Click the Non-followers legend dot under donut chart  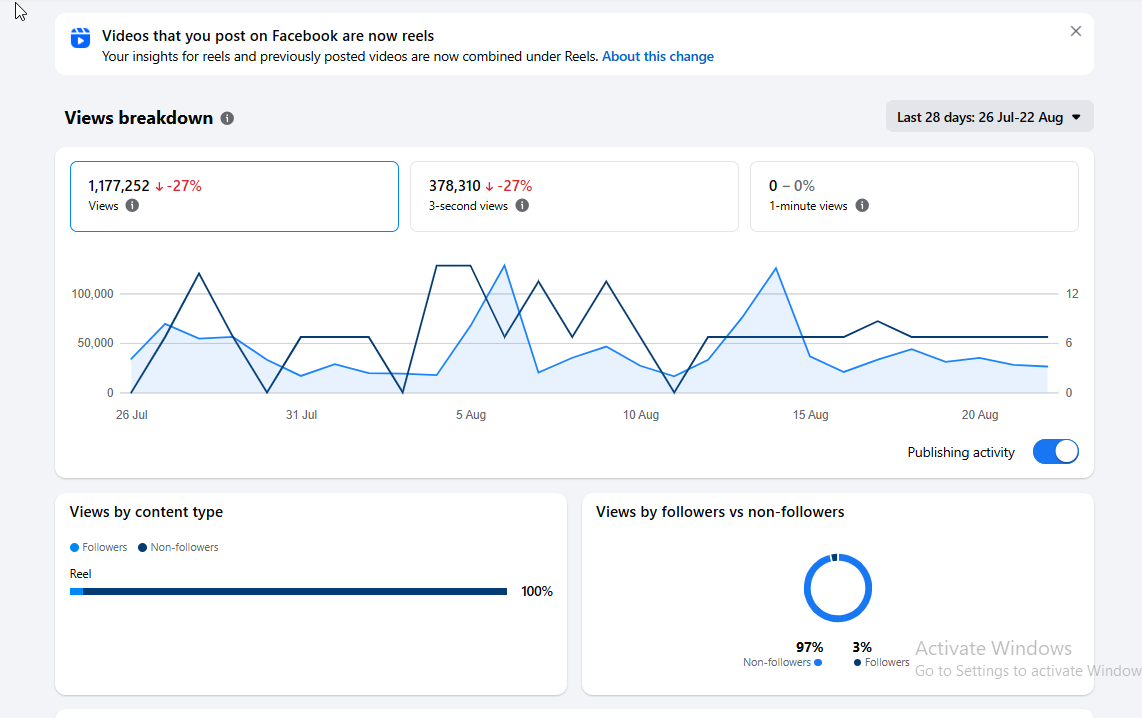click(x=818, y=662)
